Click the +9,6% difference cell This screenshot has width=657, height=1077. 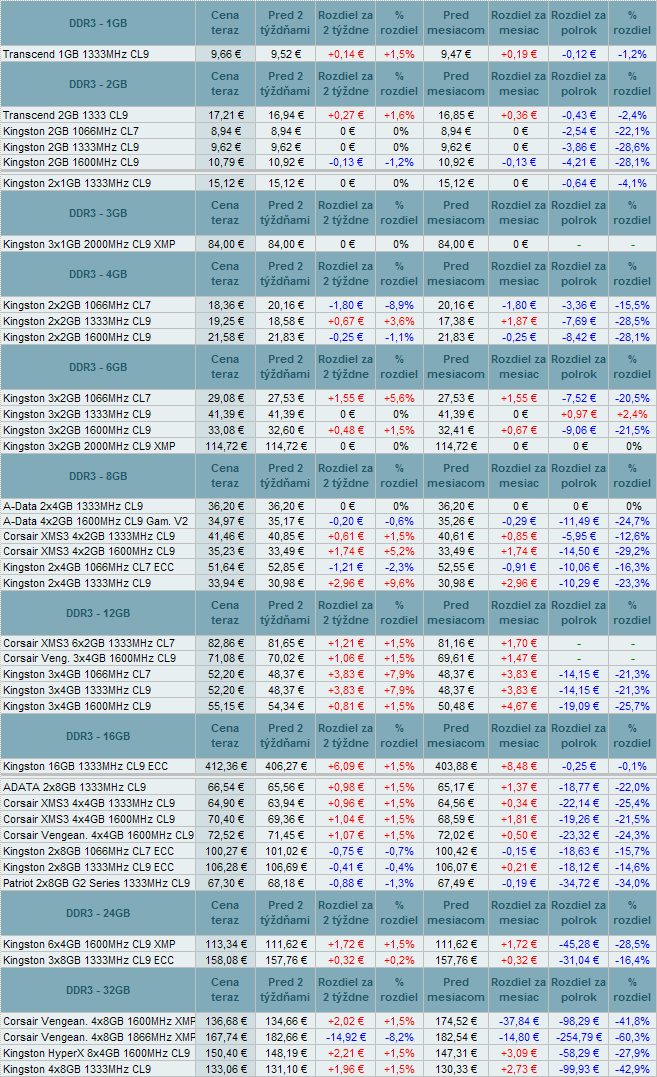coord(399,583)
